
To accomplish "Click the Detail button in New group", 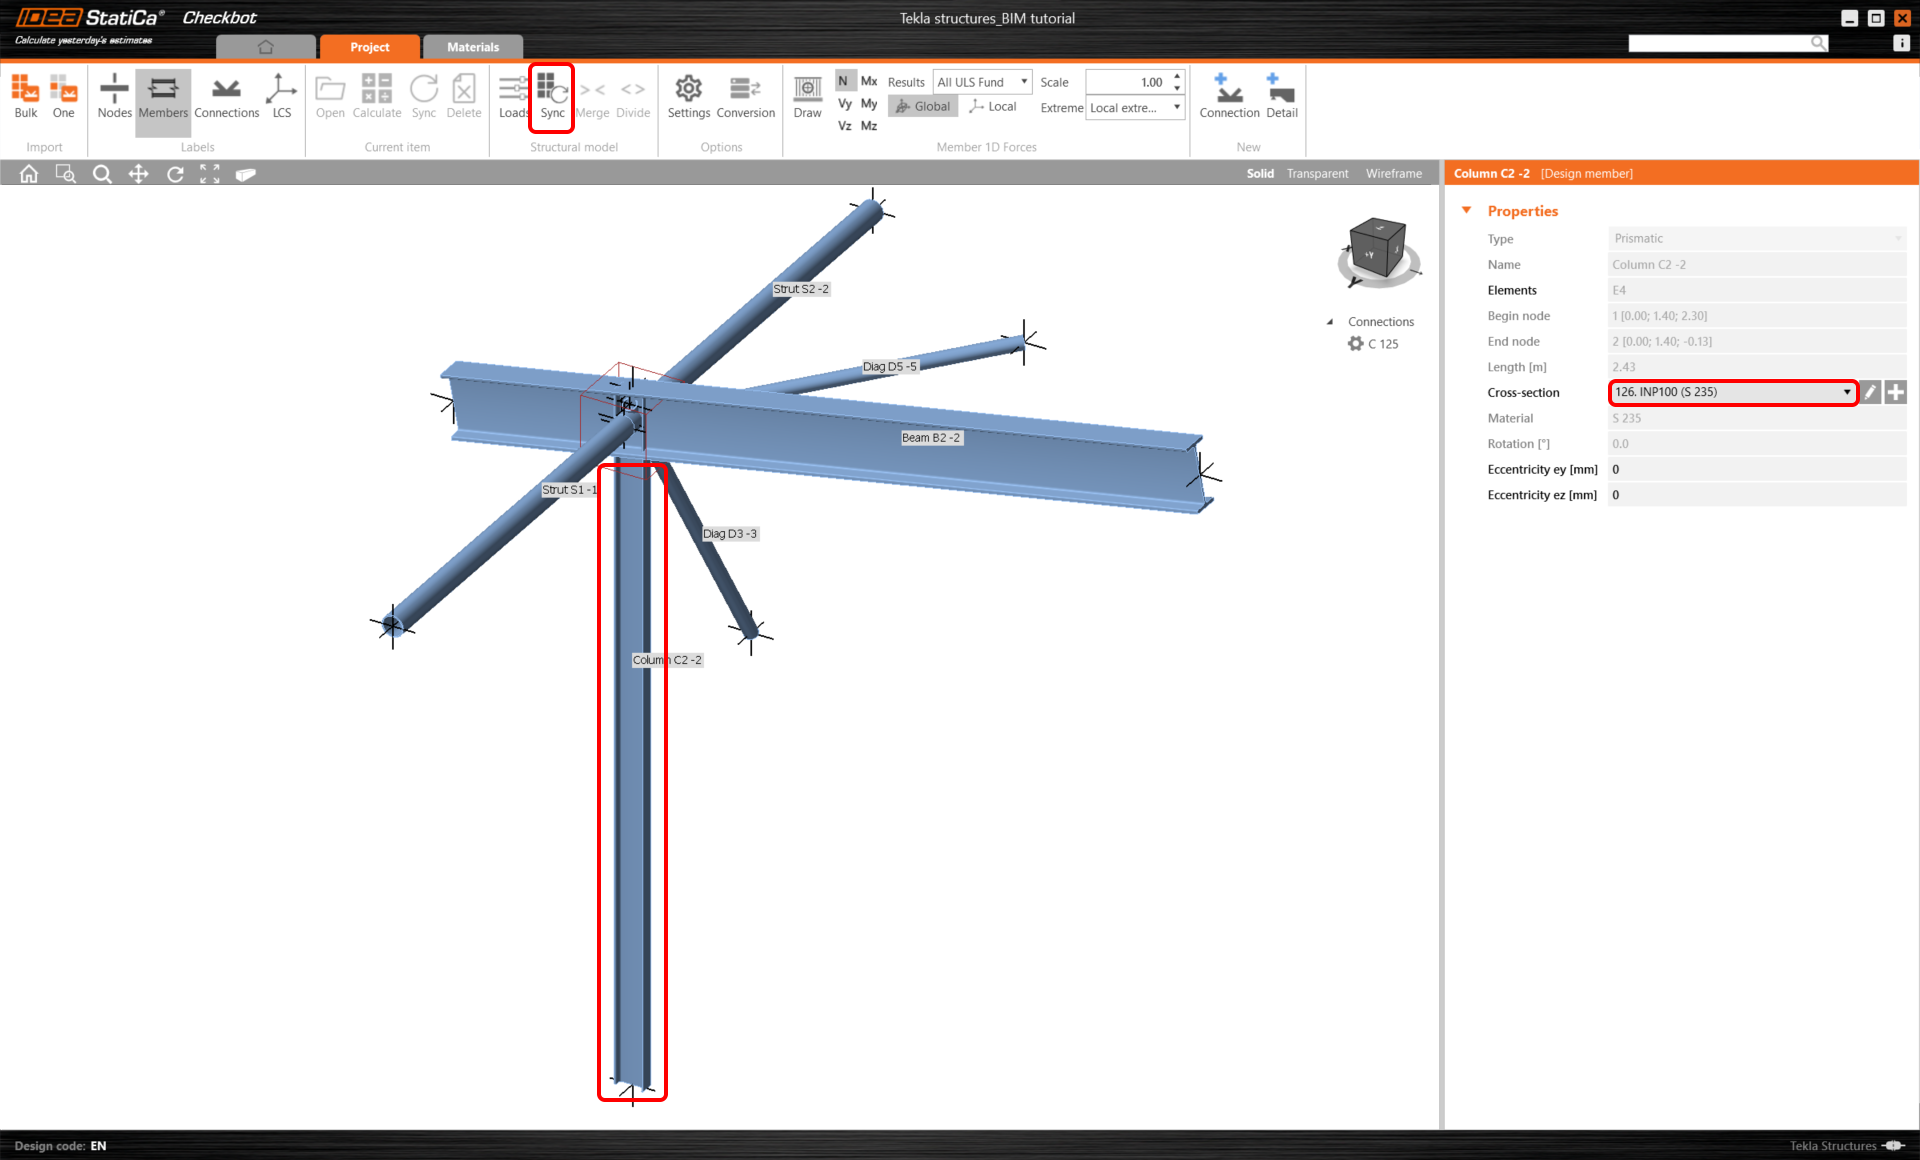I will pyautogui.click(x=1281, y=97).
